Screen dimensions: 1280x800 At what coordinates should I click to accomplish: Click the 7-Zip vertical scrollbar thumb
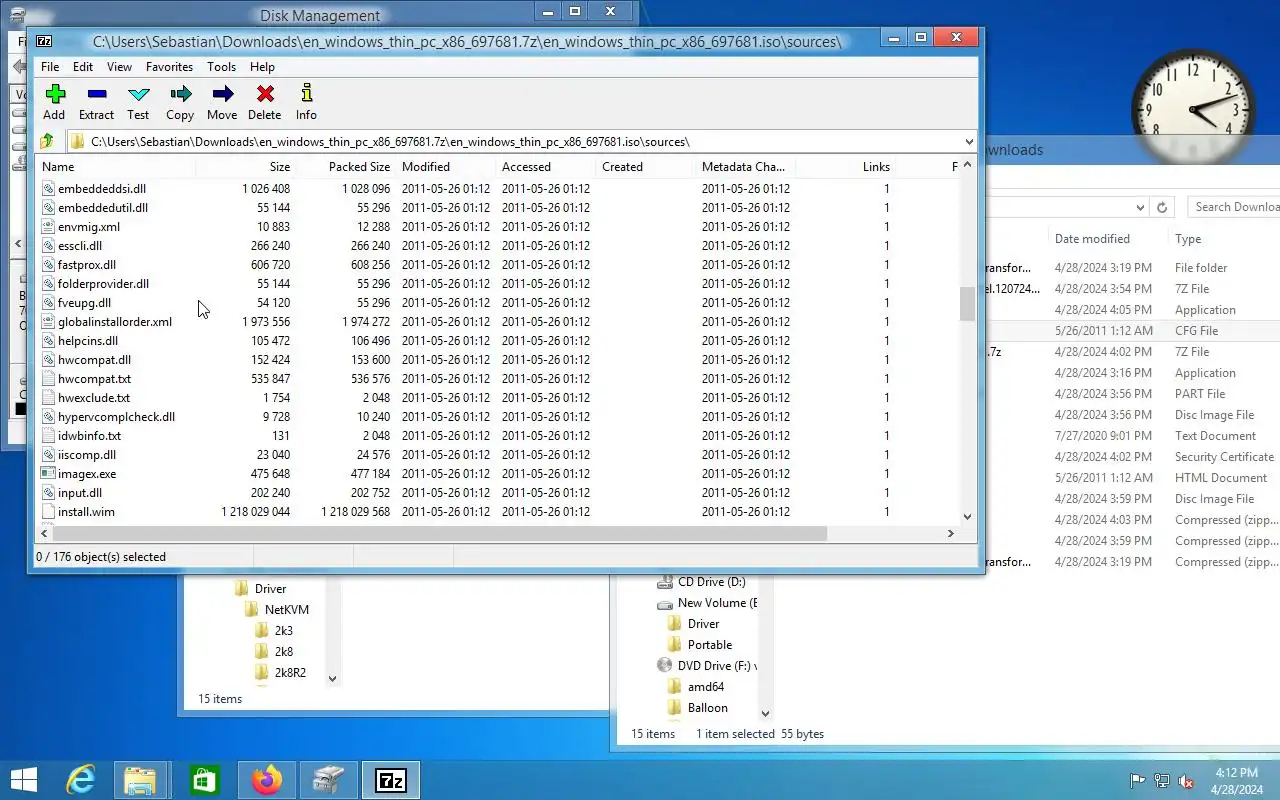tap(967, 304)
